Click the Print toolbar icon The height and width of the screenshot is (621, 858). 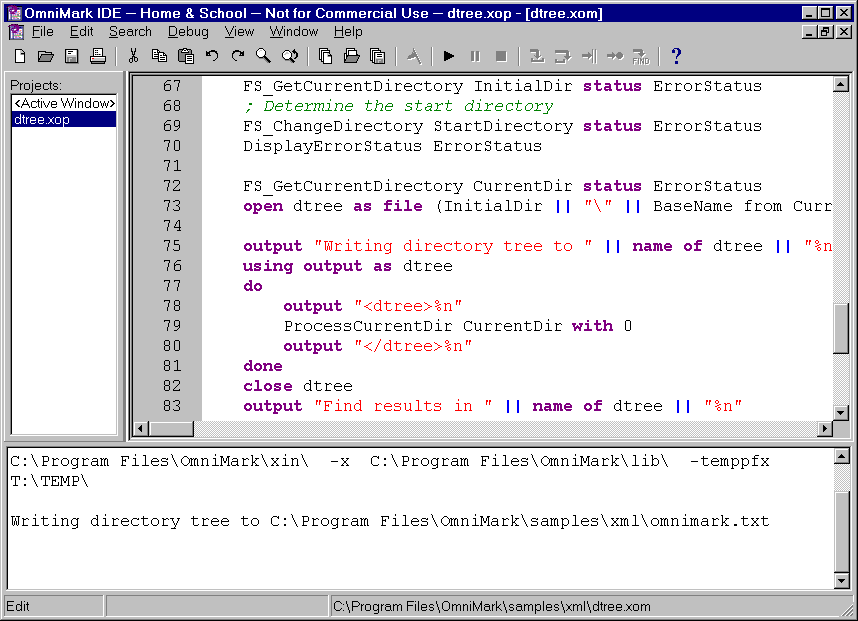pyautogui.click(x=98, y=56)
